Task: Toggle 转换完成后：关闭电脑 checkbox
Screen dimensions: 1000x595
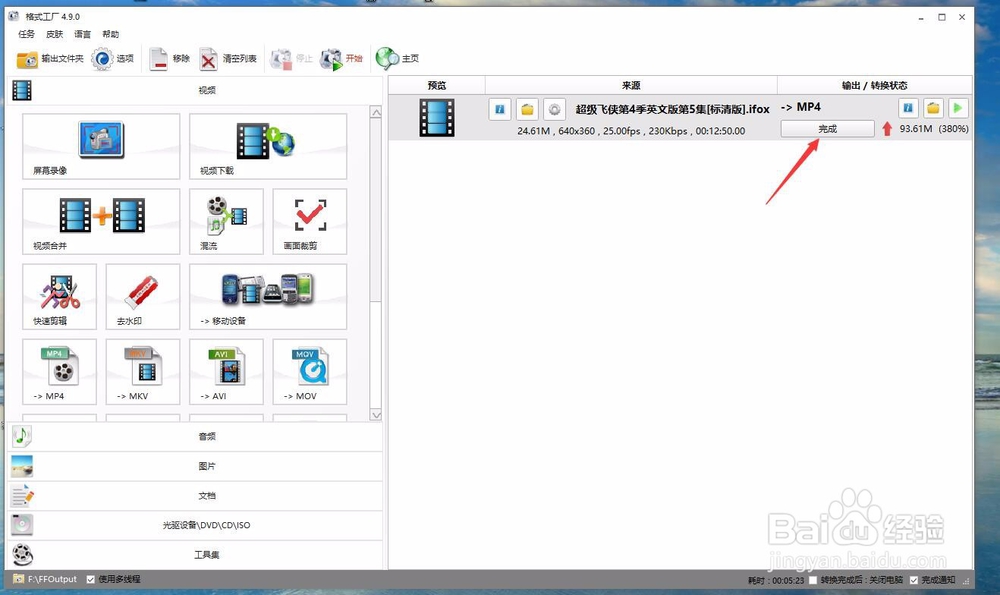Action: tap(813, 580)
